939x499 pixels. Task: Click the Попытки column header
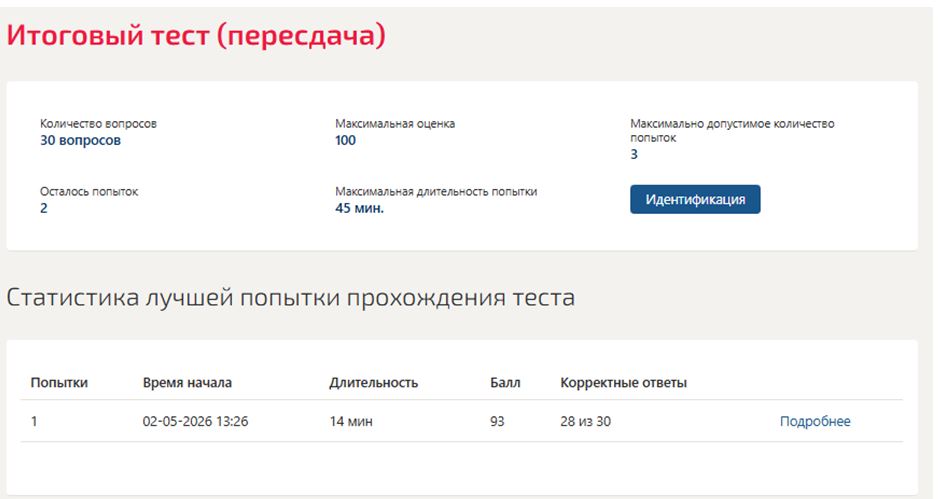[59, 383]
